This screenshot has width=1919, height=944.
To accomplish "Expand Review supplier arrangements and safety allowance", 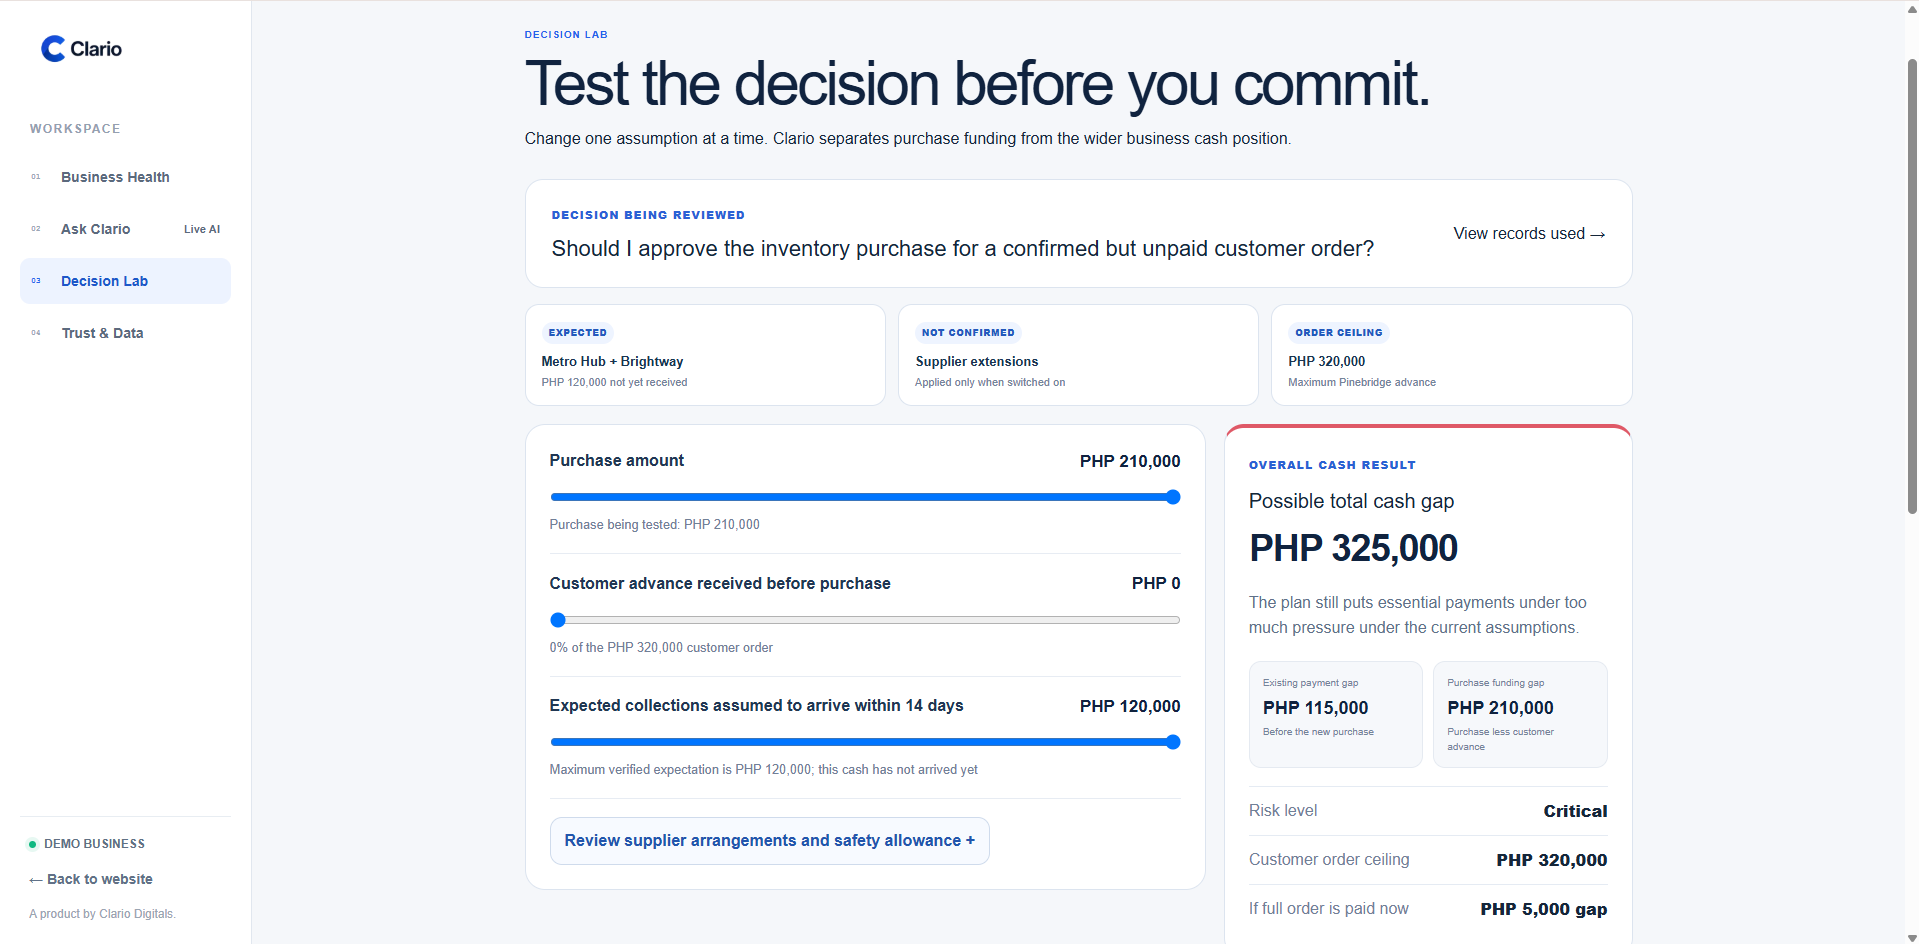I will (769, 841).
